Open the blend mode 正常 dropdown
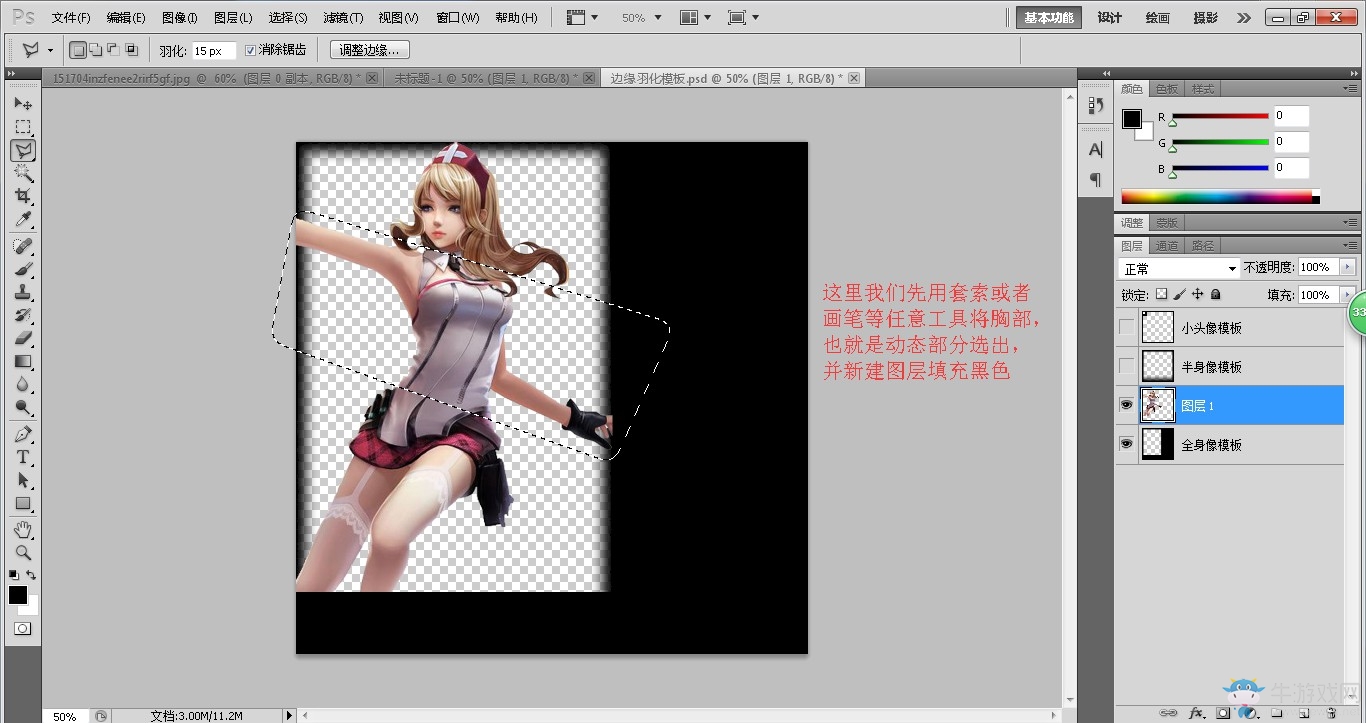The width and height of the screenshot is (1366, 723). (x=1179, y=269)
